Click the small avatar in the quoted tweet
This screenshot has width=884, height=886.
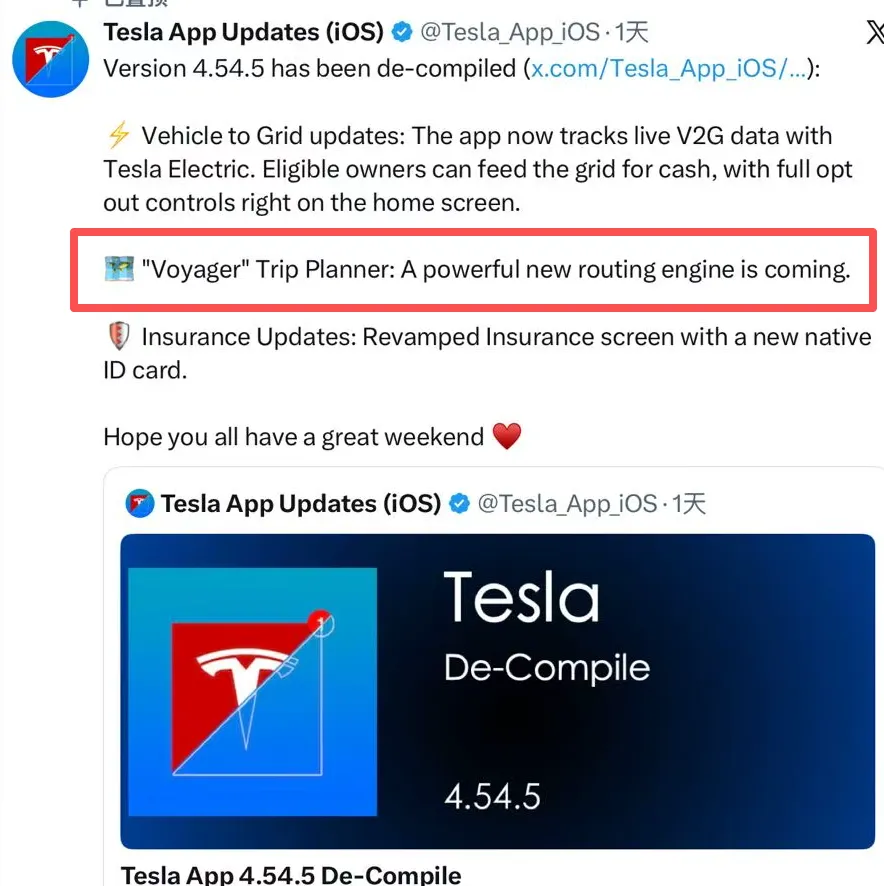click(139, 503)
